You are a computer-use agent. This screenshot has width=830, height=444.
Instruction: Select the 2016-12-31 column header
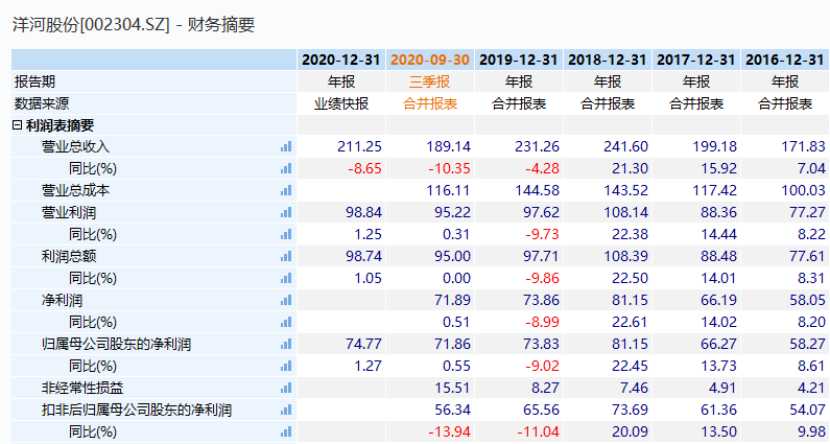785,60
